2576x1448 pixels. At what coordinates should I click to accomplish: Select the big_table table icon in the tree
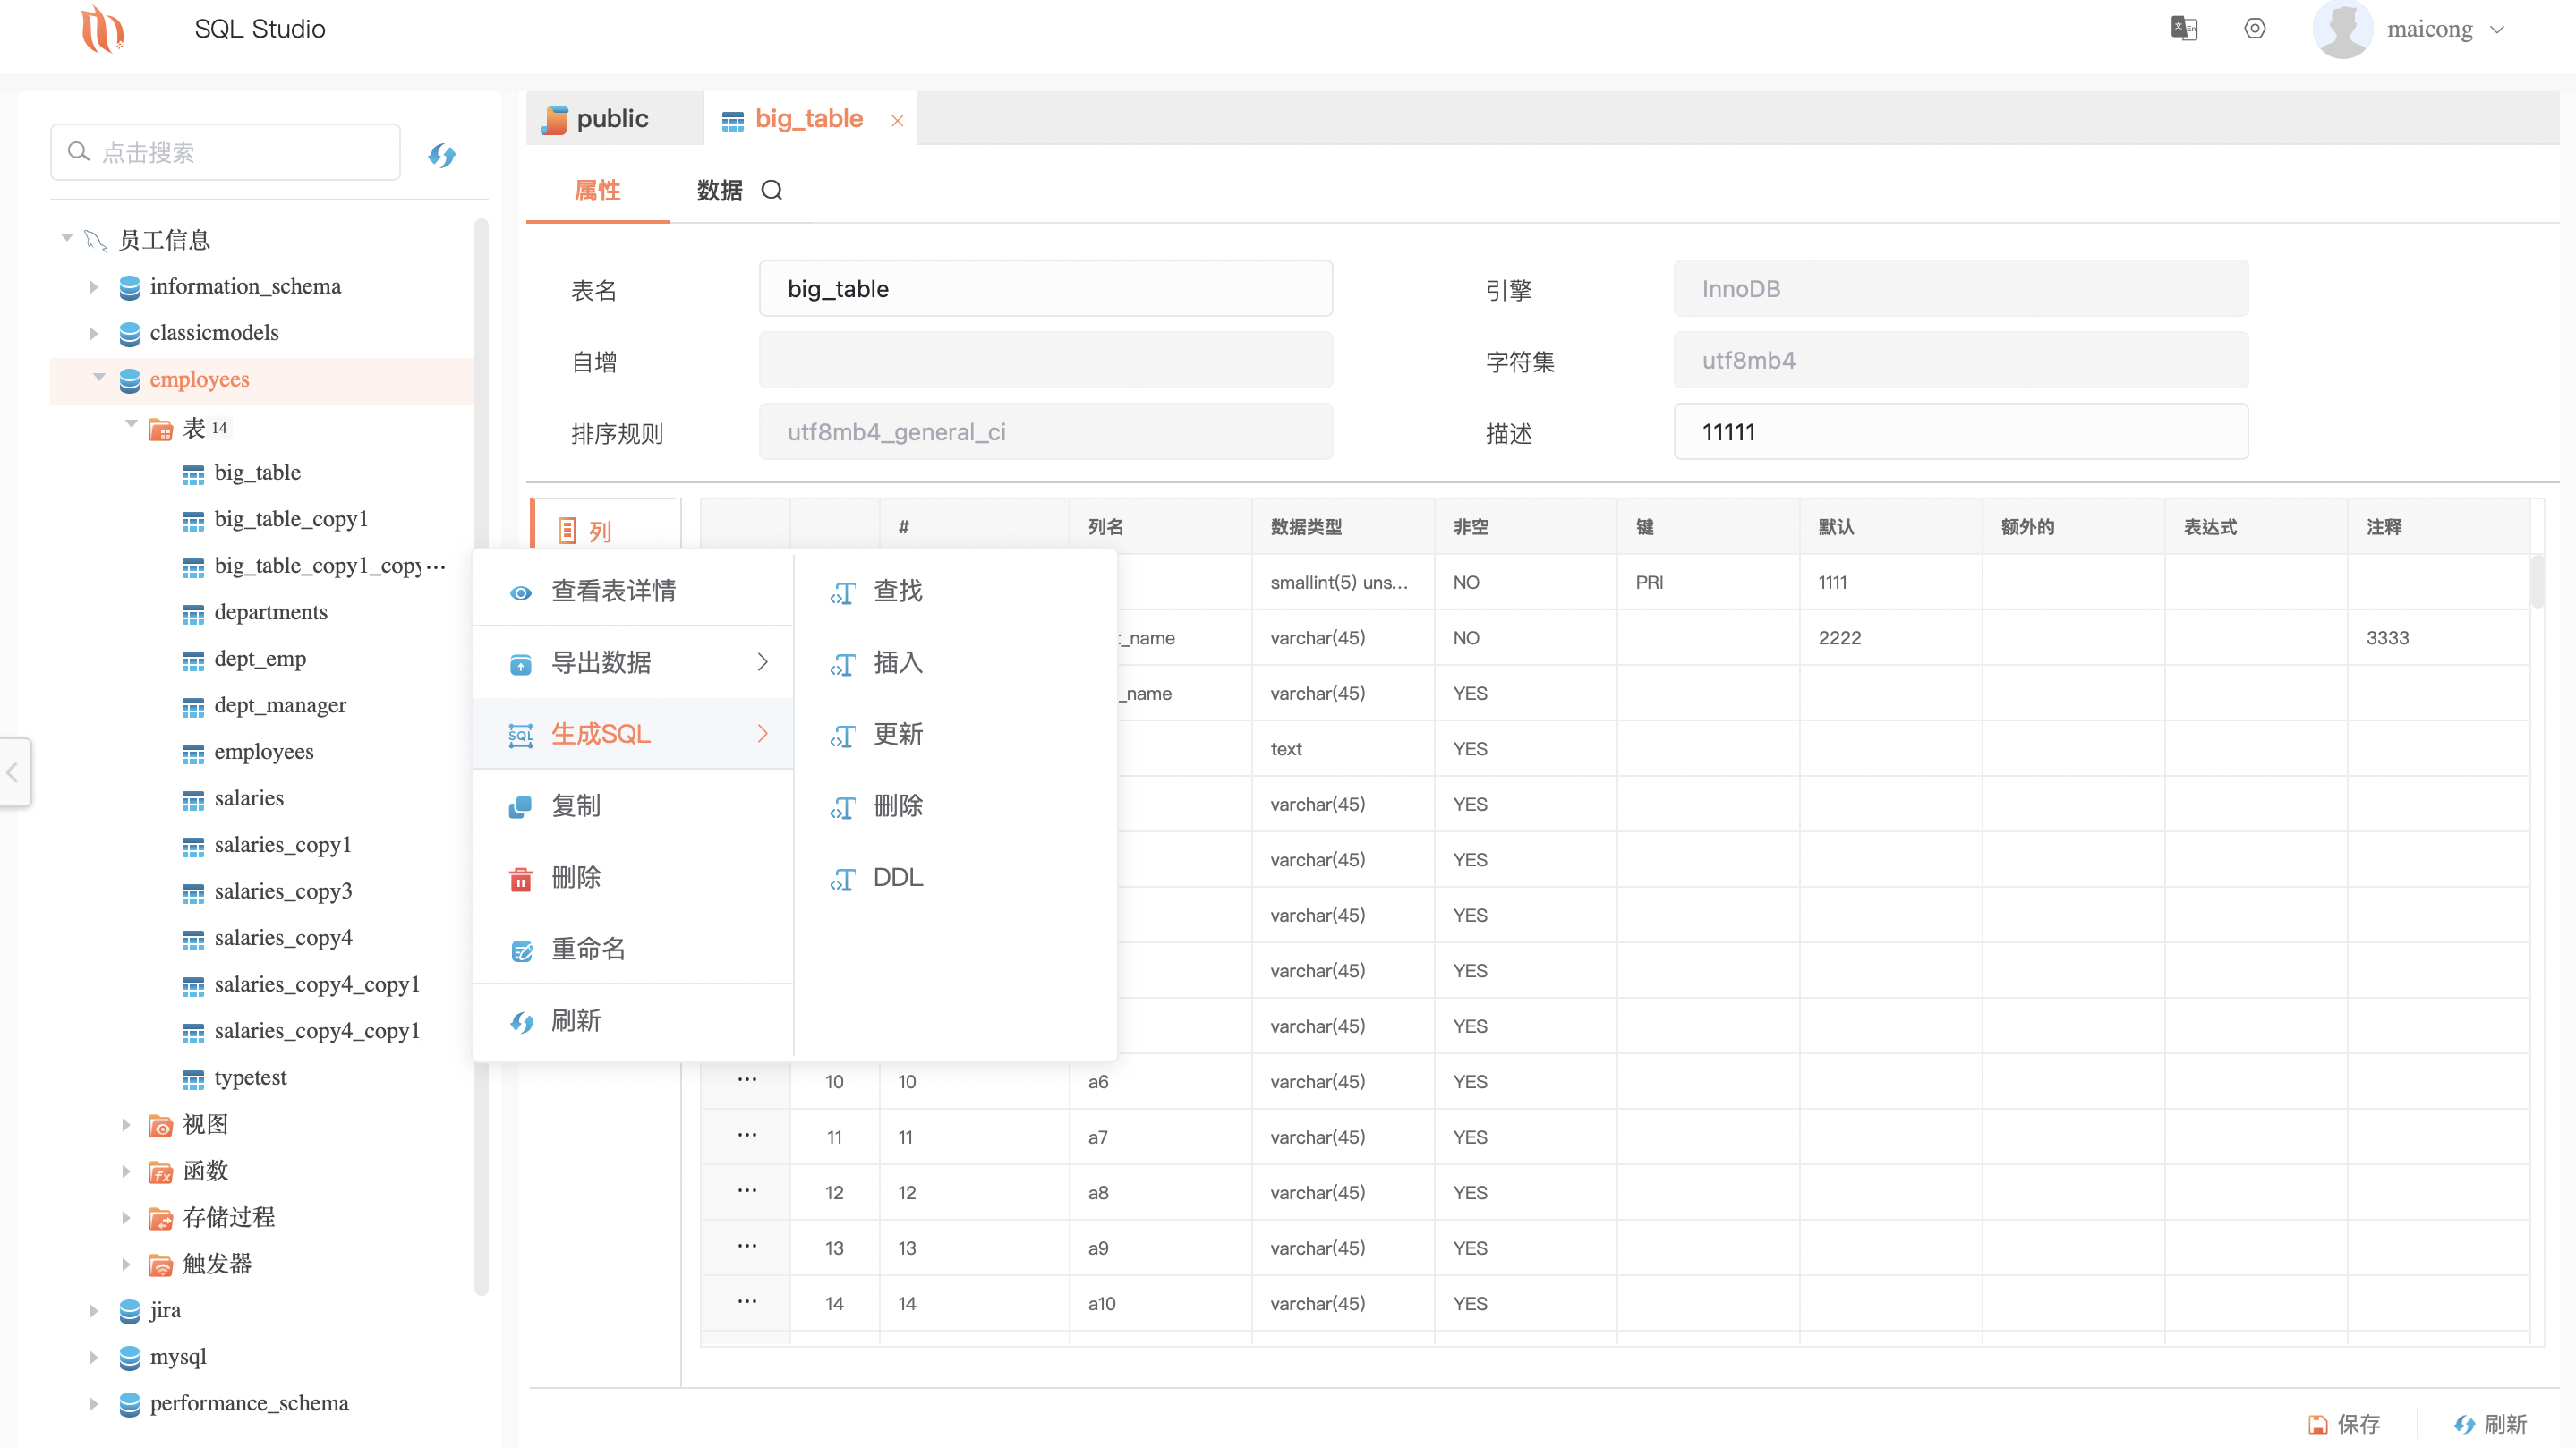(x=194, y=472)
